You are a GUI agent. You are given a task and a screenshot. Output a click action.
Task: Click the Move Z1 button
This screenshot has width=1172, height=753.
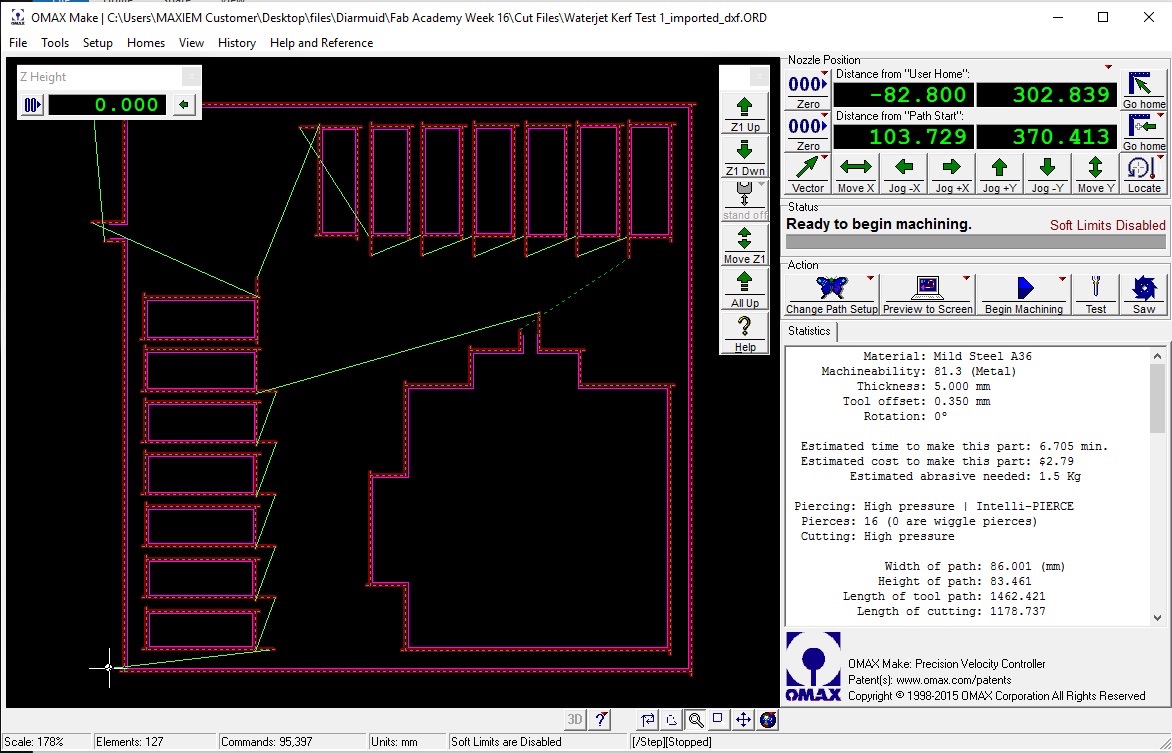point(744,245)
